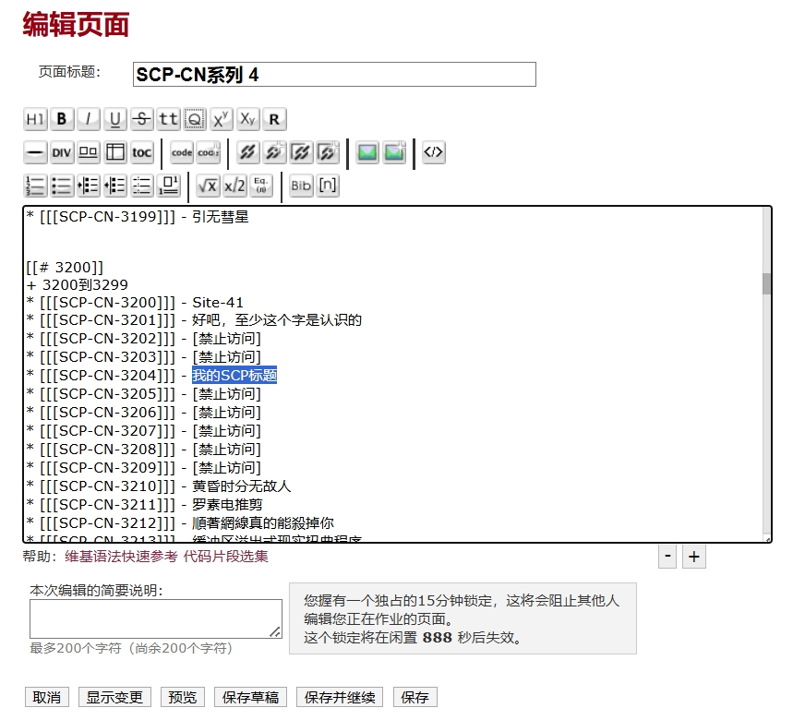The image size is (793, 720).
Task: Click the SCP-CN-3210 黄昏时分无故人 line
Action: pos(159,486)
